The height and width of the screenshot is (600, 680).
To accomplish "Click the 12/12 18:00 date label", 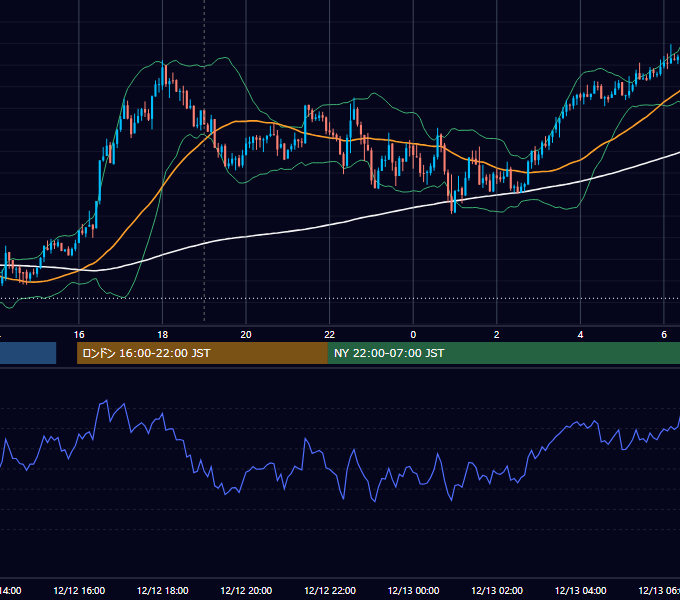I will tap(163, 590).
